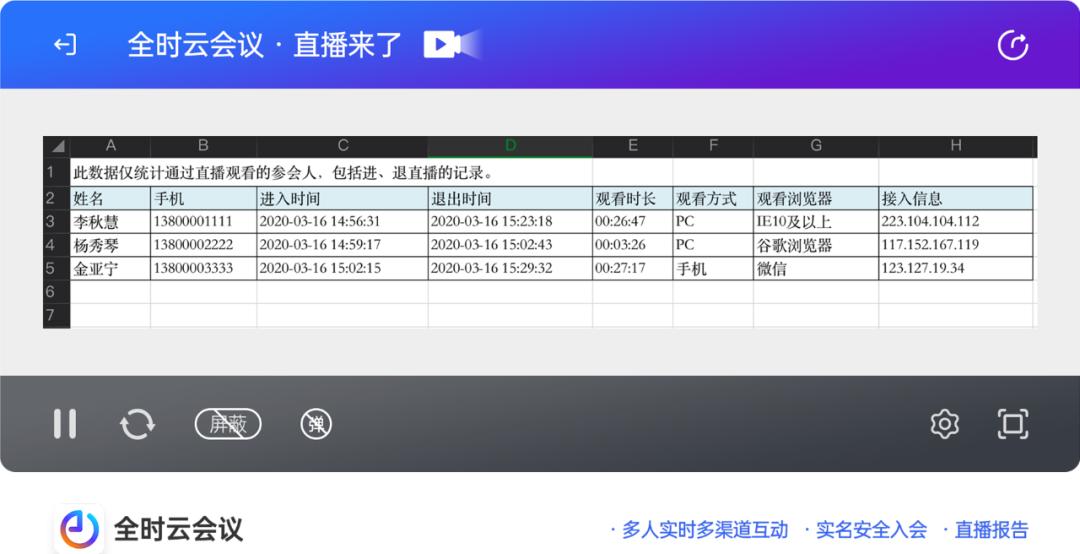The width and height of the screenshot is (1080, 554).
Task: Click the IE10及以上 browser cell
Action: pyautogui.click(x=816, y=222)
